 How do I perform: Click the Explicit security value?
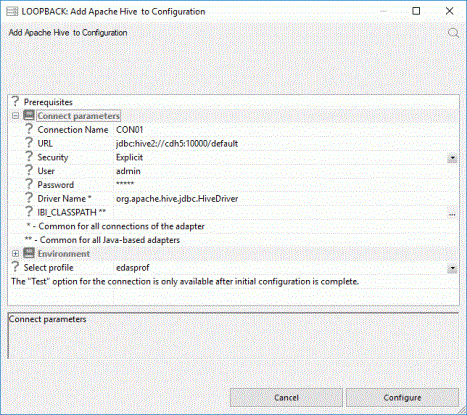click(x=129, y=157)
